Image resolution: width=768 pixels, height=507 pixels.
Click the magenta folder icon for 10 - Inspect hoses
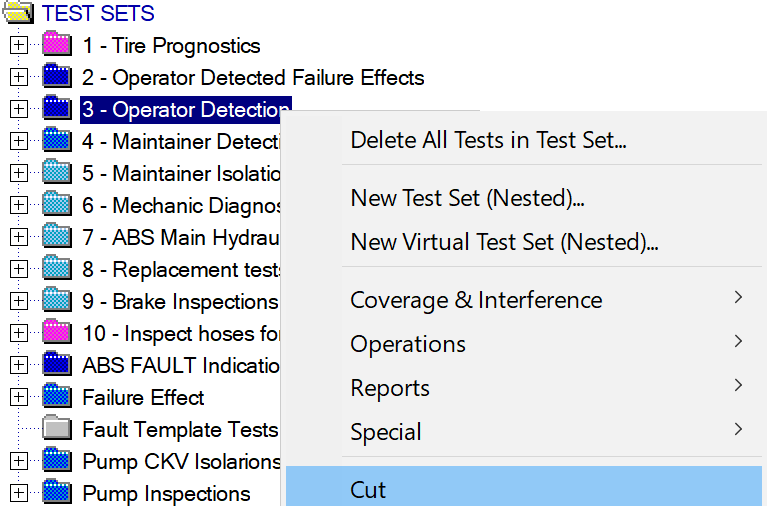pyautogui.click(x=57, y=332)
